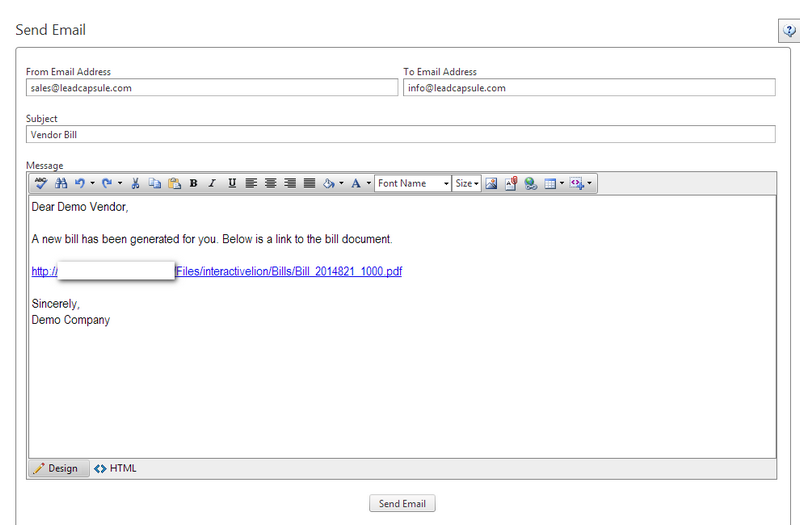
Task: Click the Cut scissors icon
Action: [135, 184]
